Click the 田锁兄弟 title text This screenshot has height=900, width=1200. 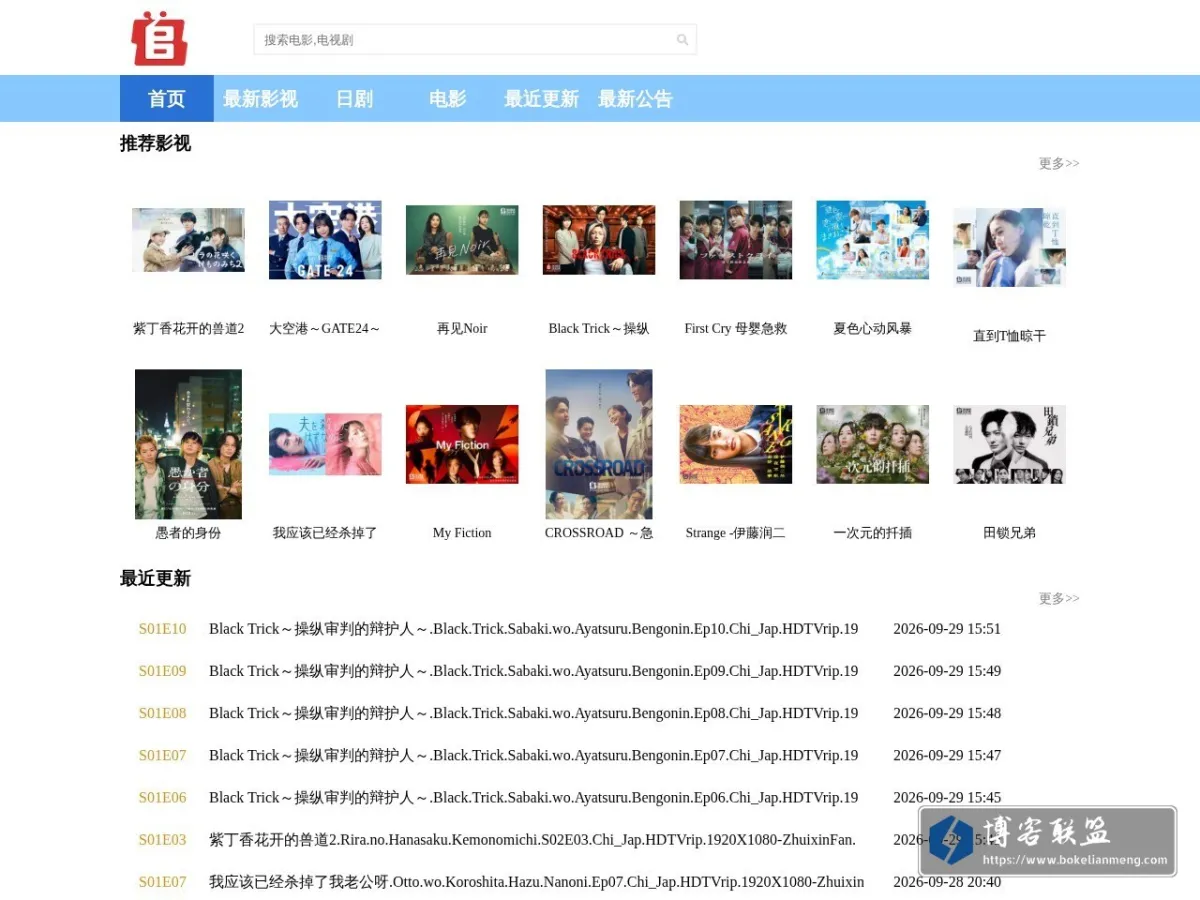pos(1010,533)
